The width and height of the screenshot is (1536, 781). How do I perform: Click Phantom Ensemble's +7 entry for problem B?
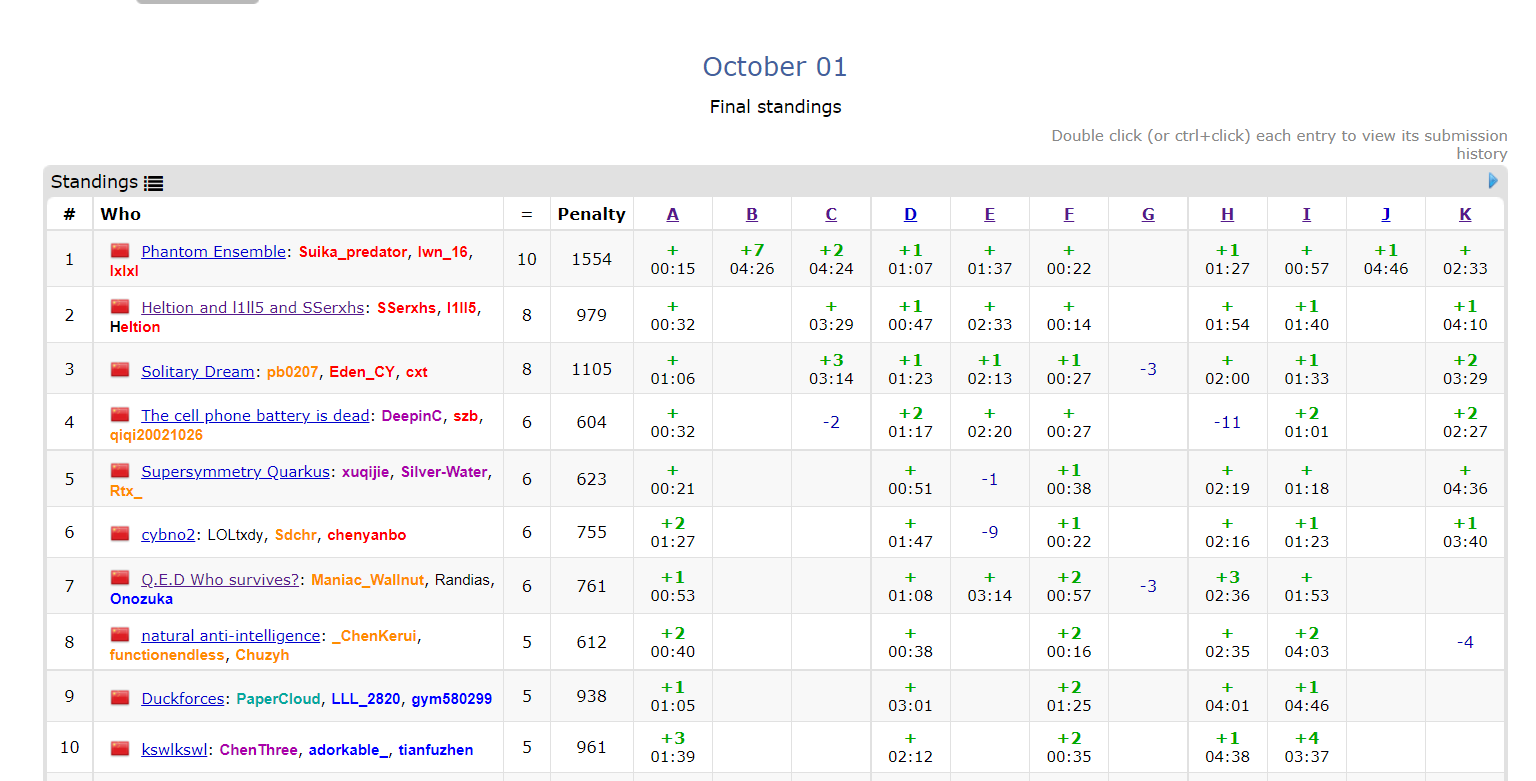pos(751,259)
